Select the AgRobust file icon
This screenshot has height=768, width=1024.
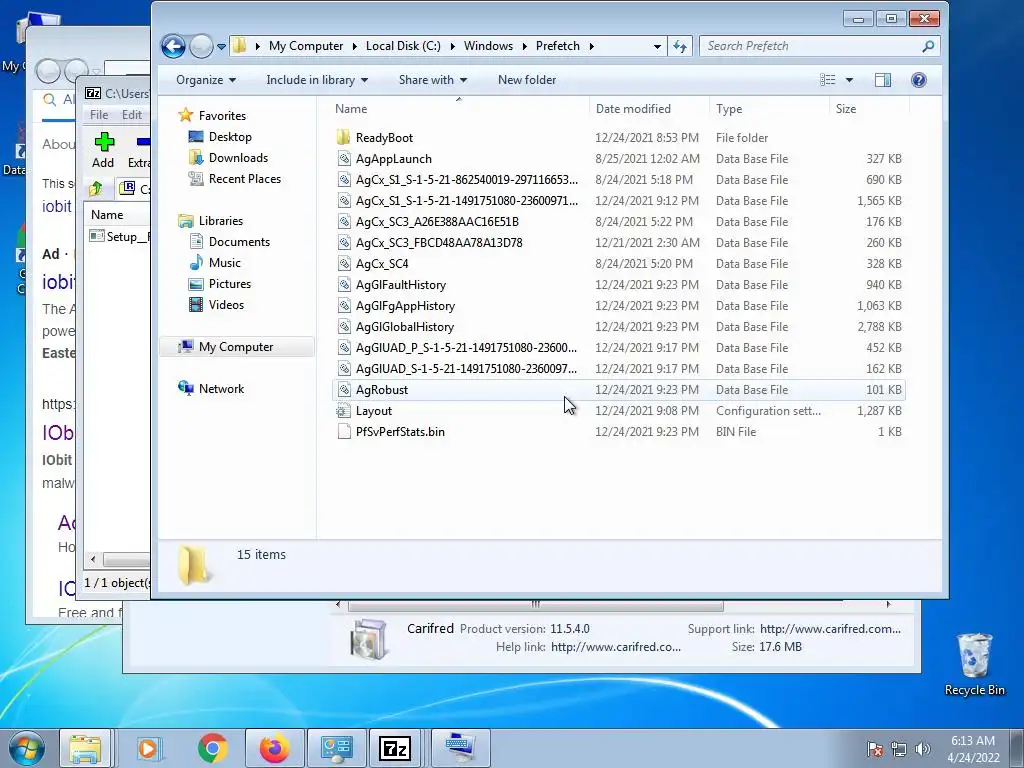click(344, 390)
